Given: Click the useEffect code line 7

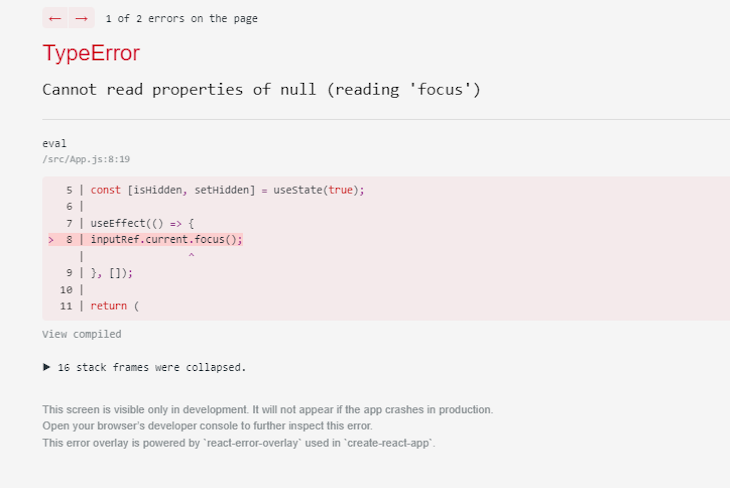Looking at the screenshot, I should (142, 224).
